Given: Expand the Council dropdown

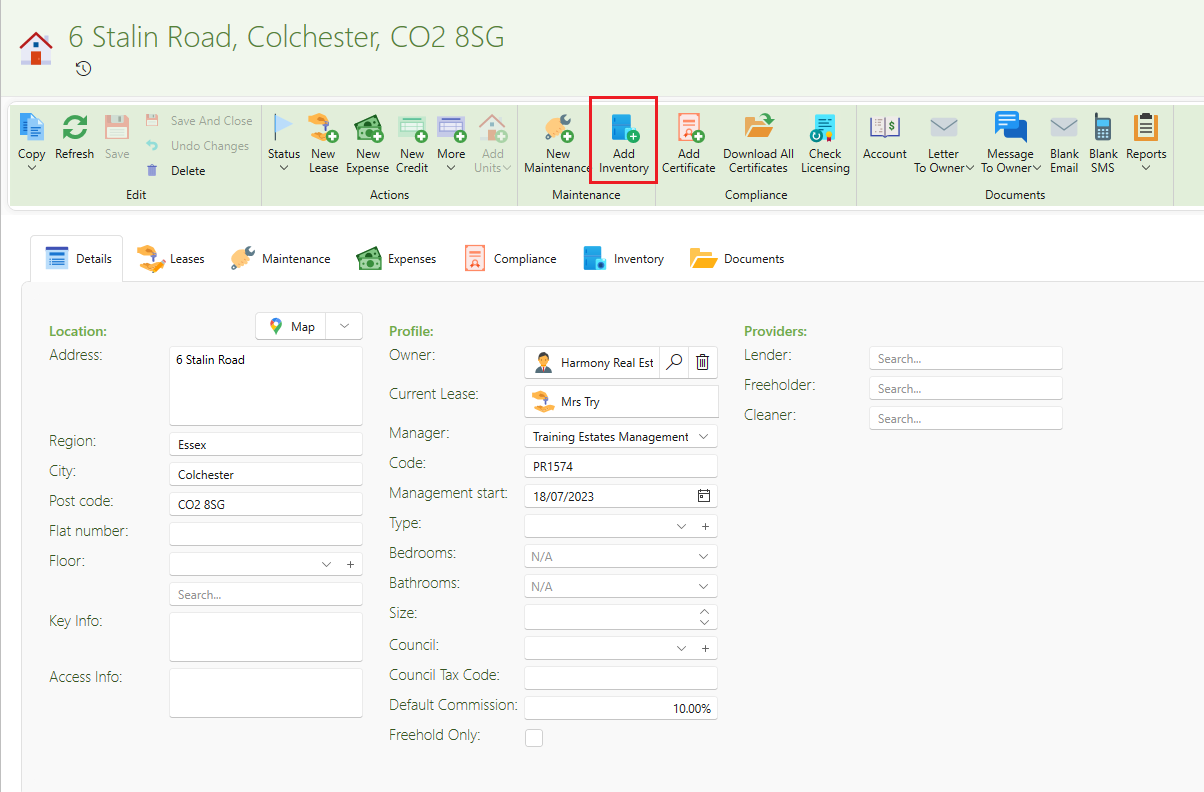Looking at the screenshot, I should [x=681, y=648].
